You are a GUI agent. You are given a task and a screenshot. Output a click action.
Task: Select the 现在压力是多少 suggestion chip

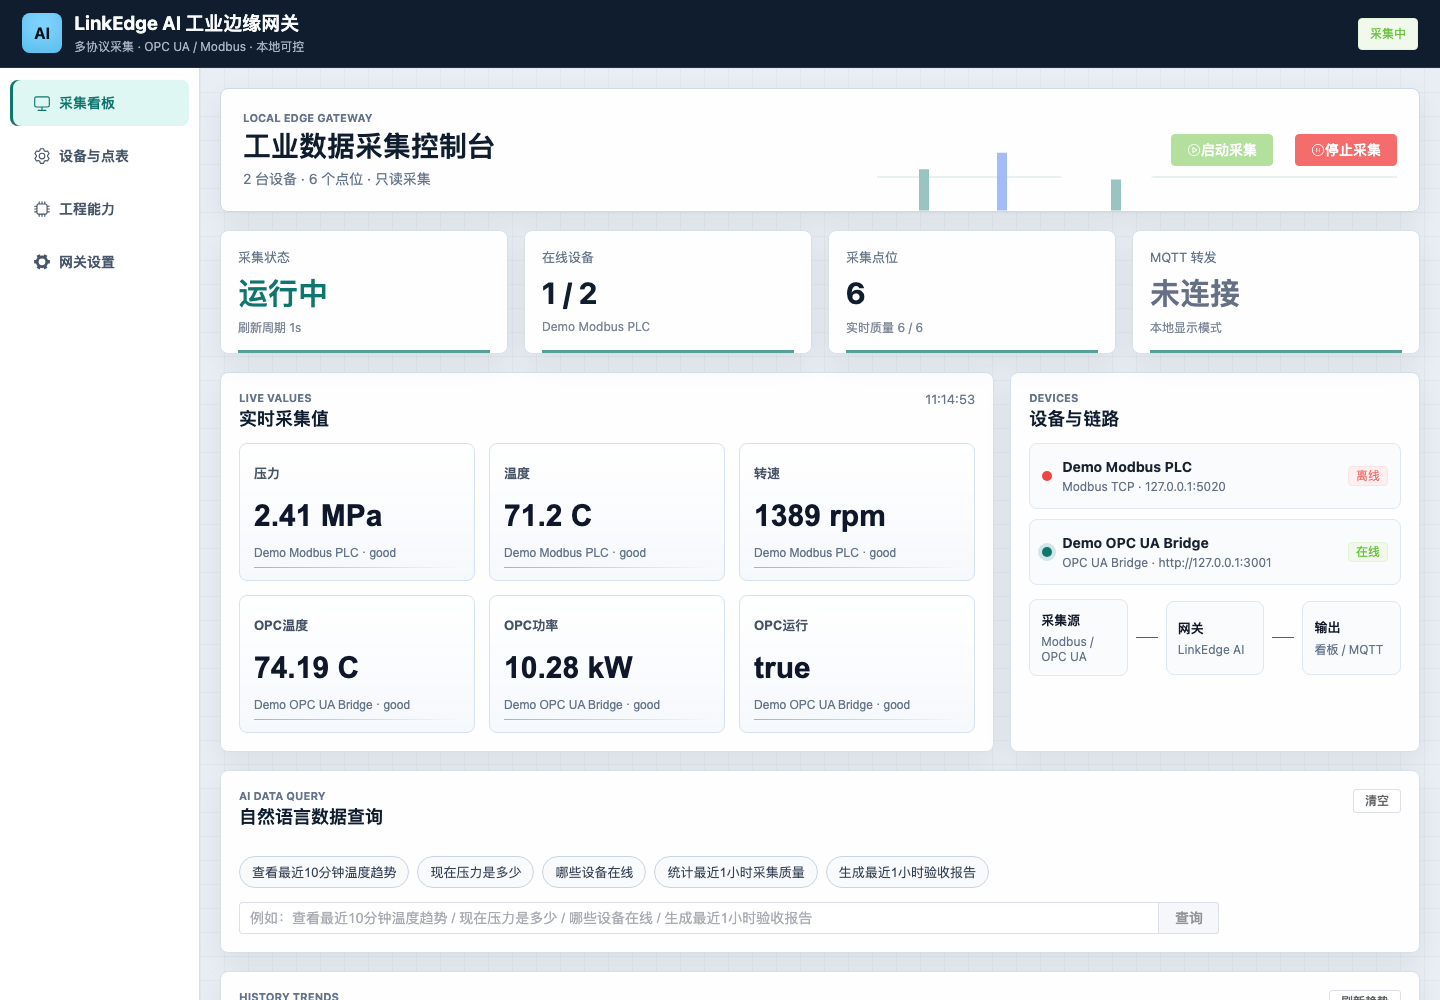pyautogui.click(x=476, y=872)
